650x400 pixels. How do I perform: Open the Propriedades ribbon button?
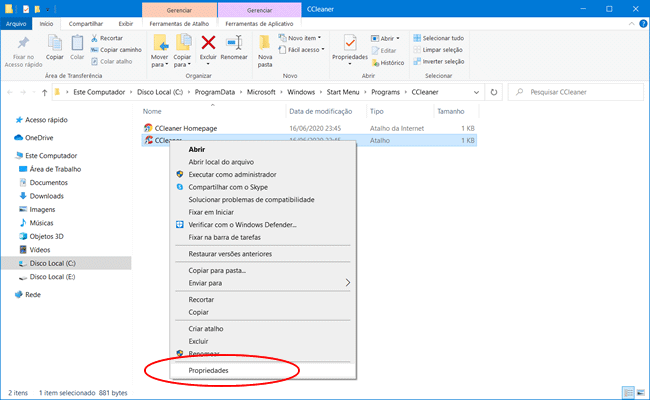pyautogui.click(x=350, y=46)
